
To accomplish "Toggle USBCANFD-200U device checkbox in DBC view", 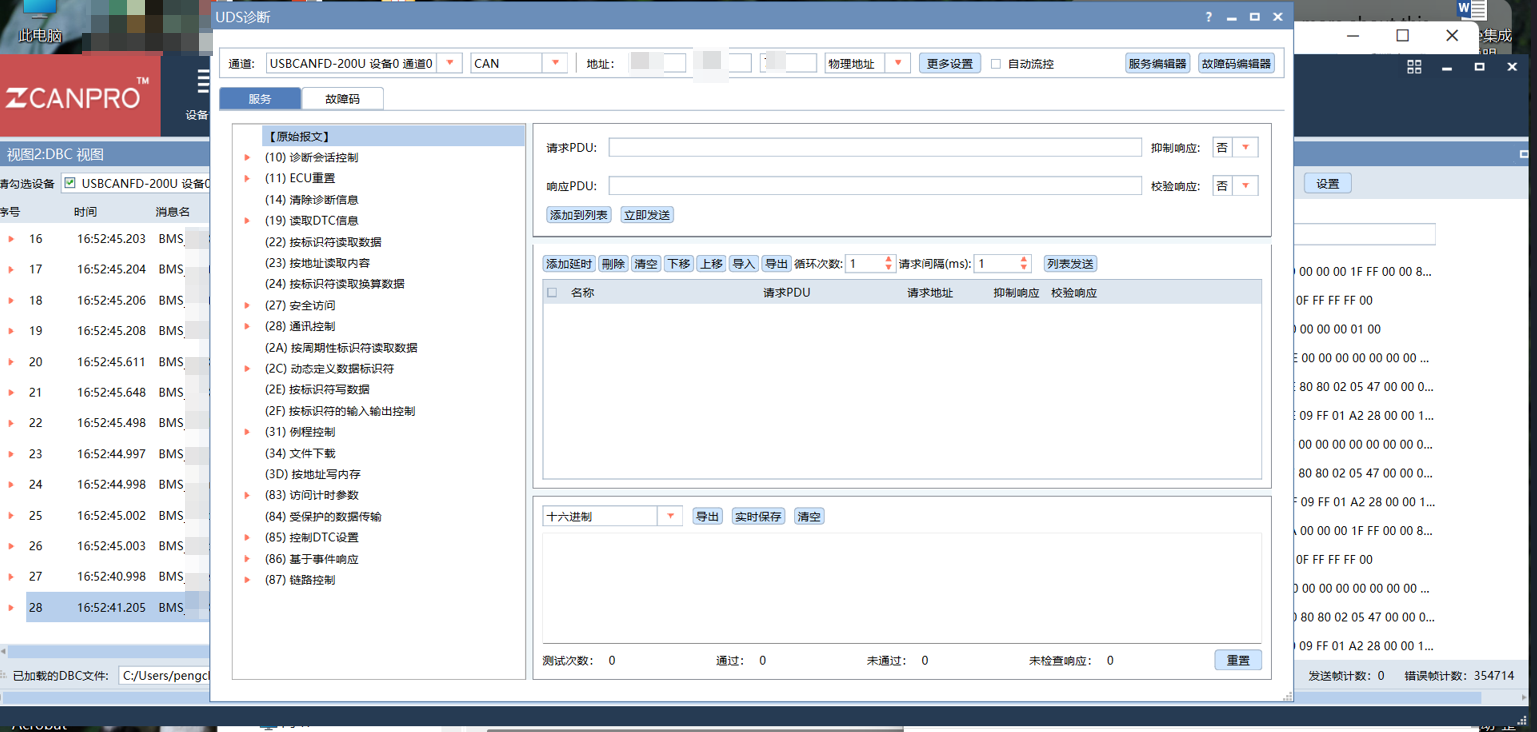I will [x=70, y=183].
